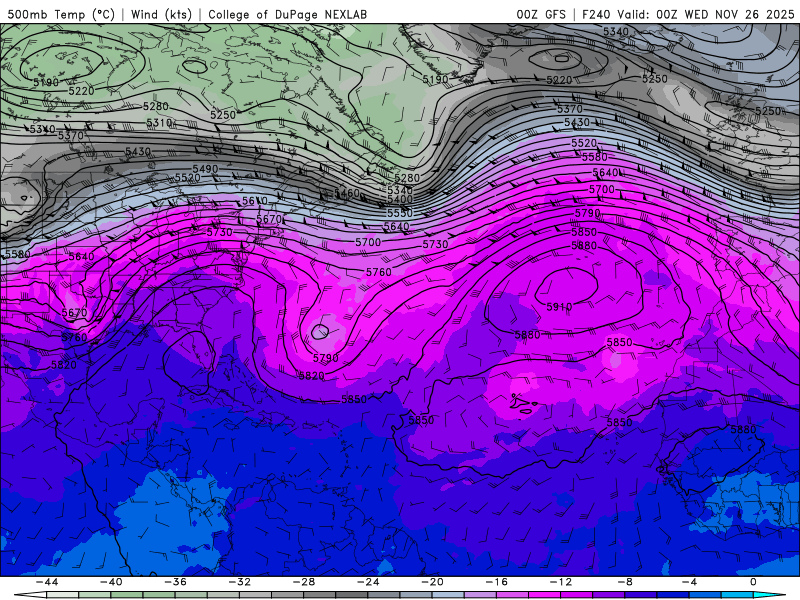The image size is (800, 600).
Task: Click the -44 color scale label
Action: tap(46, 582)
